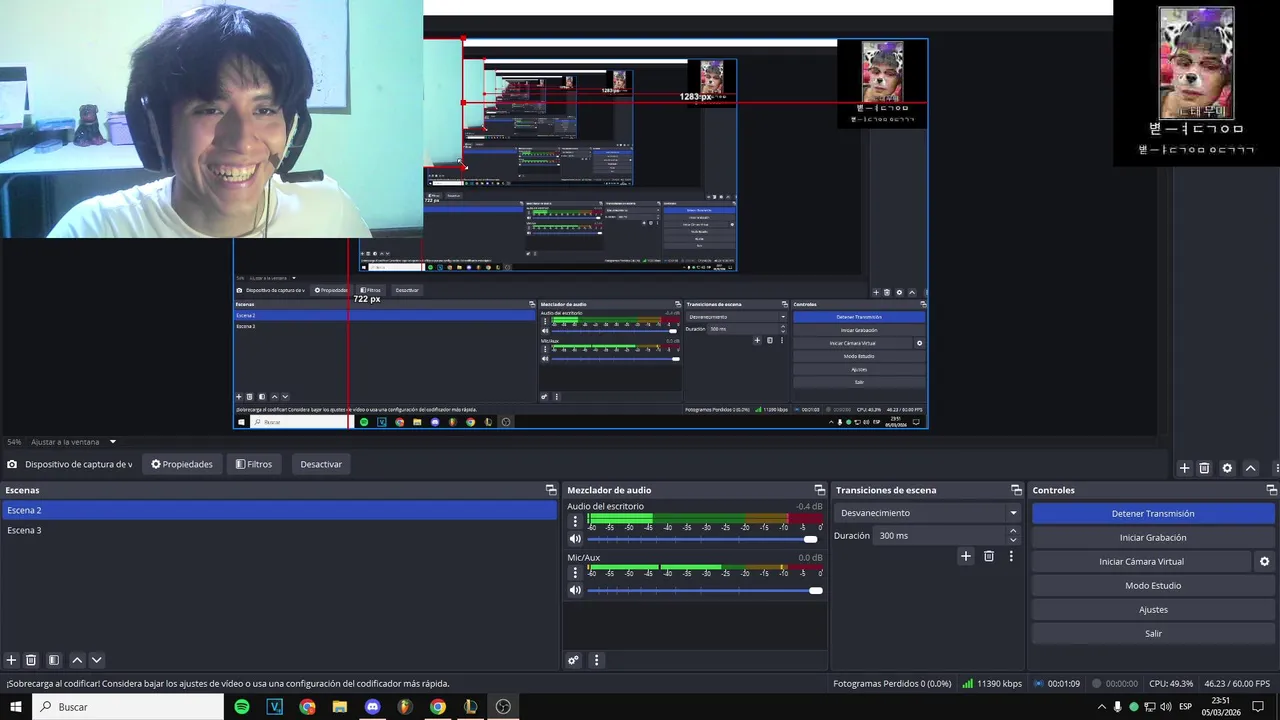Screen dimensions: 1280x720
Task: Select the webcam source in the preview
Action: 211,119
